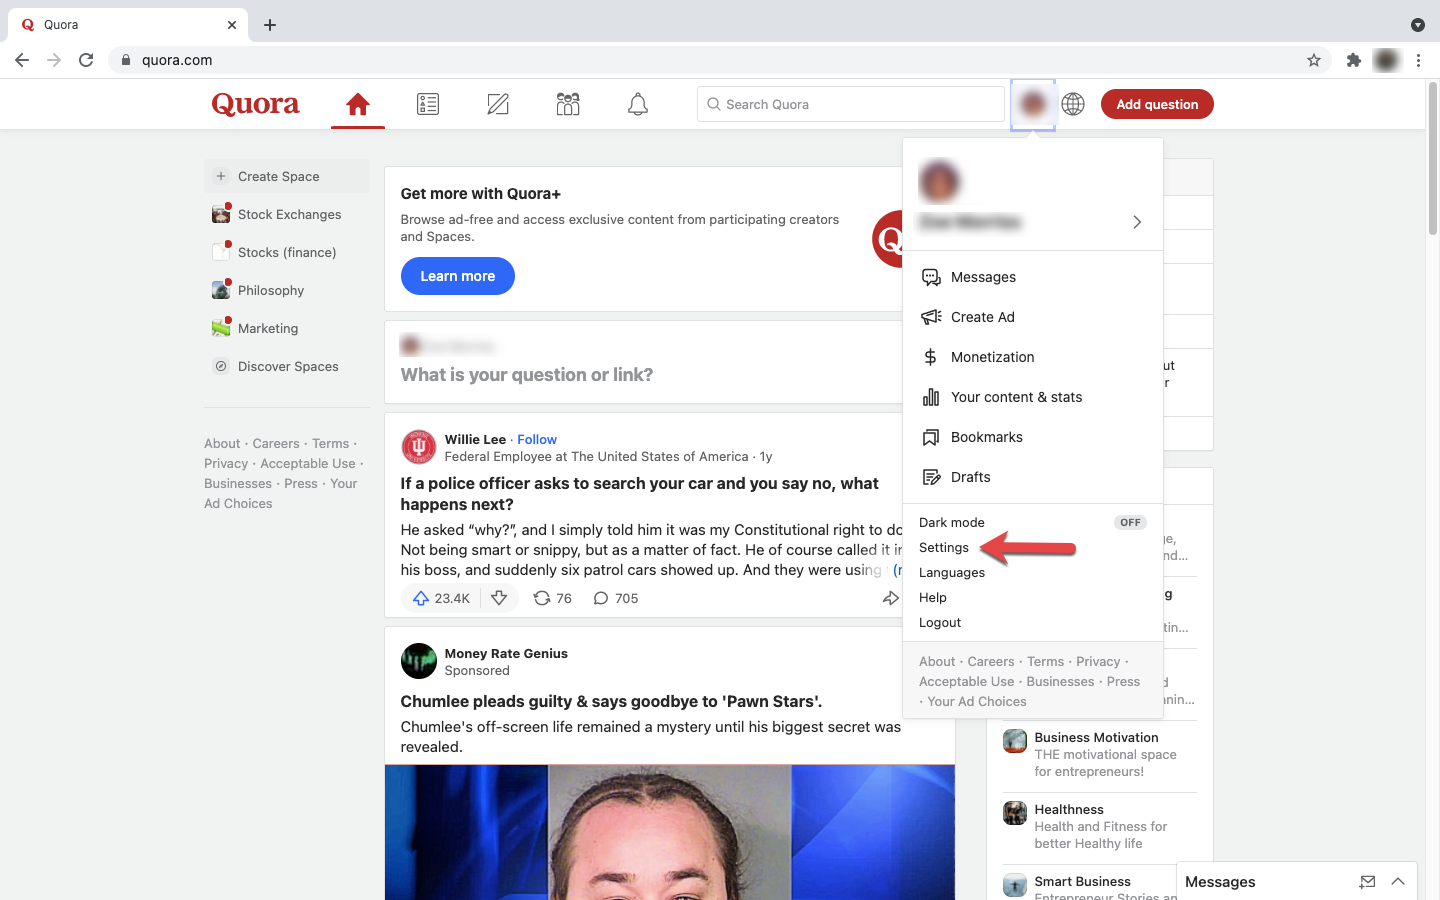
Task: Downvote Willie Lee's answer
Action: click(x=499, y=597)
